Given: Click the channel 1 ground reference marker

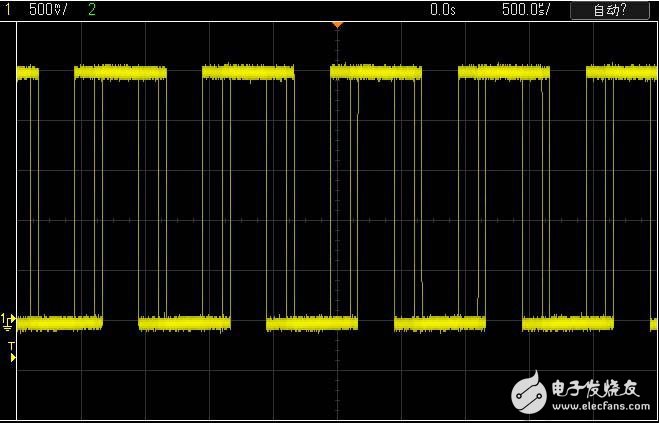Looking at the screenshot, I should [x=9, y=321].
